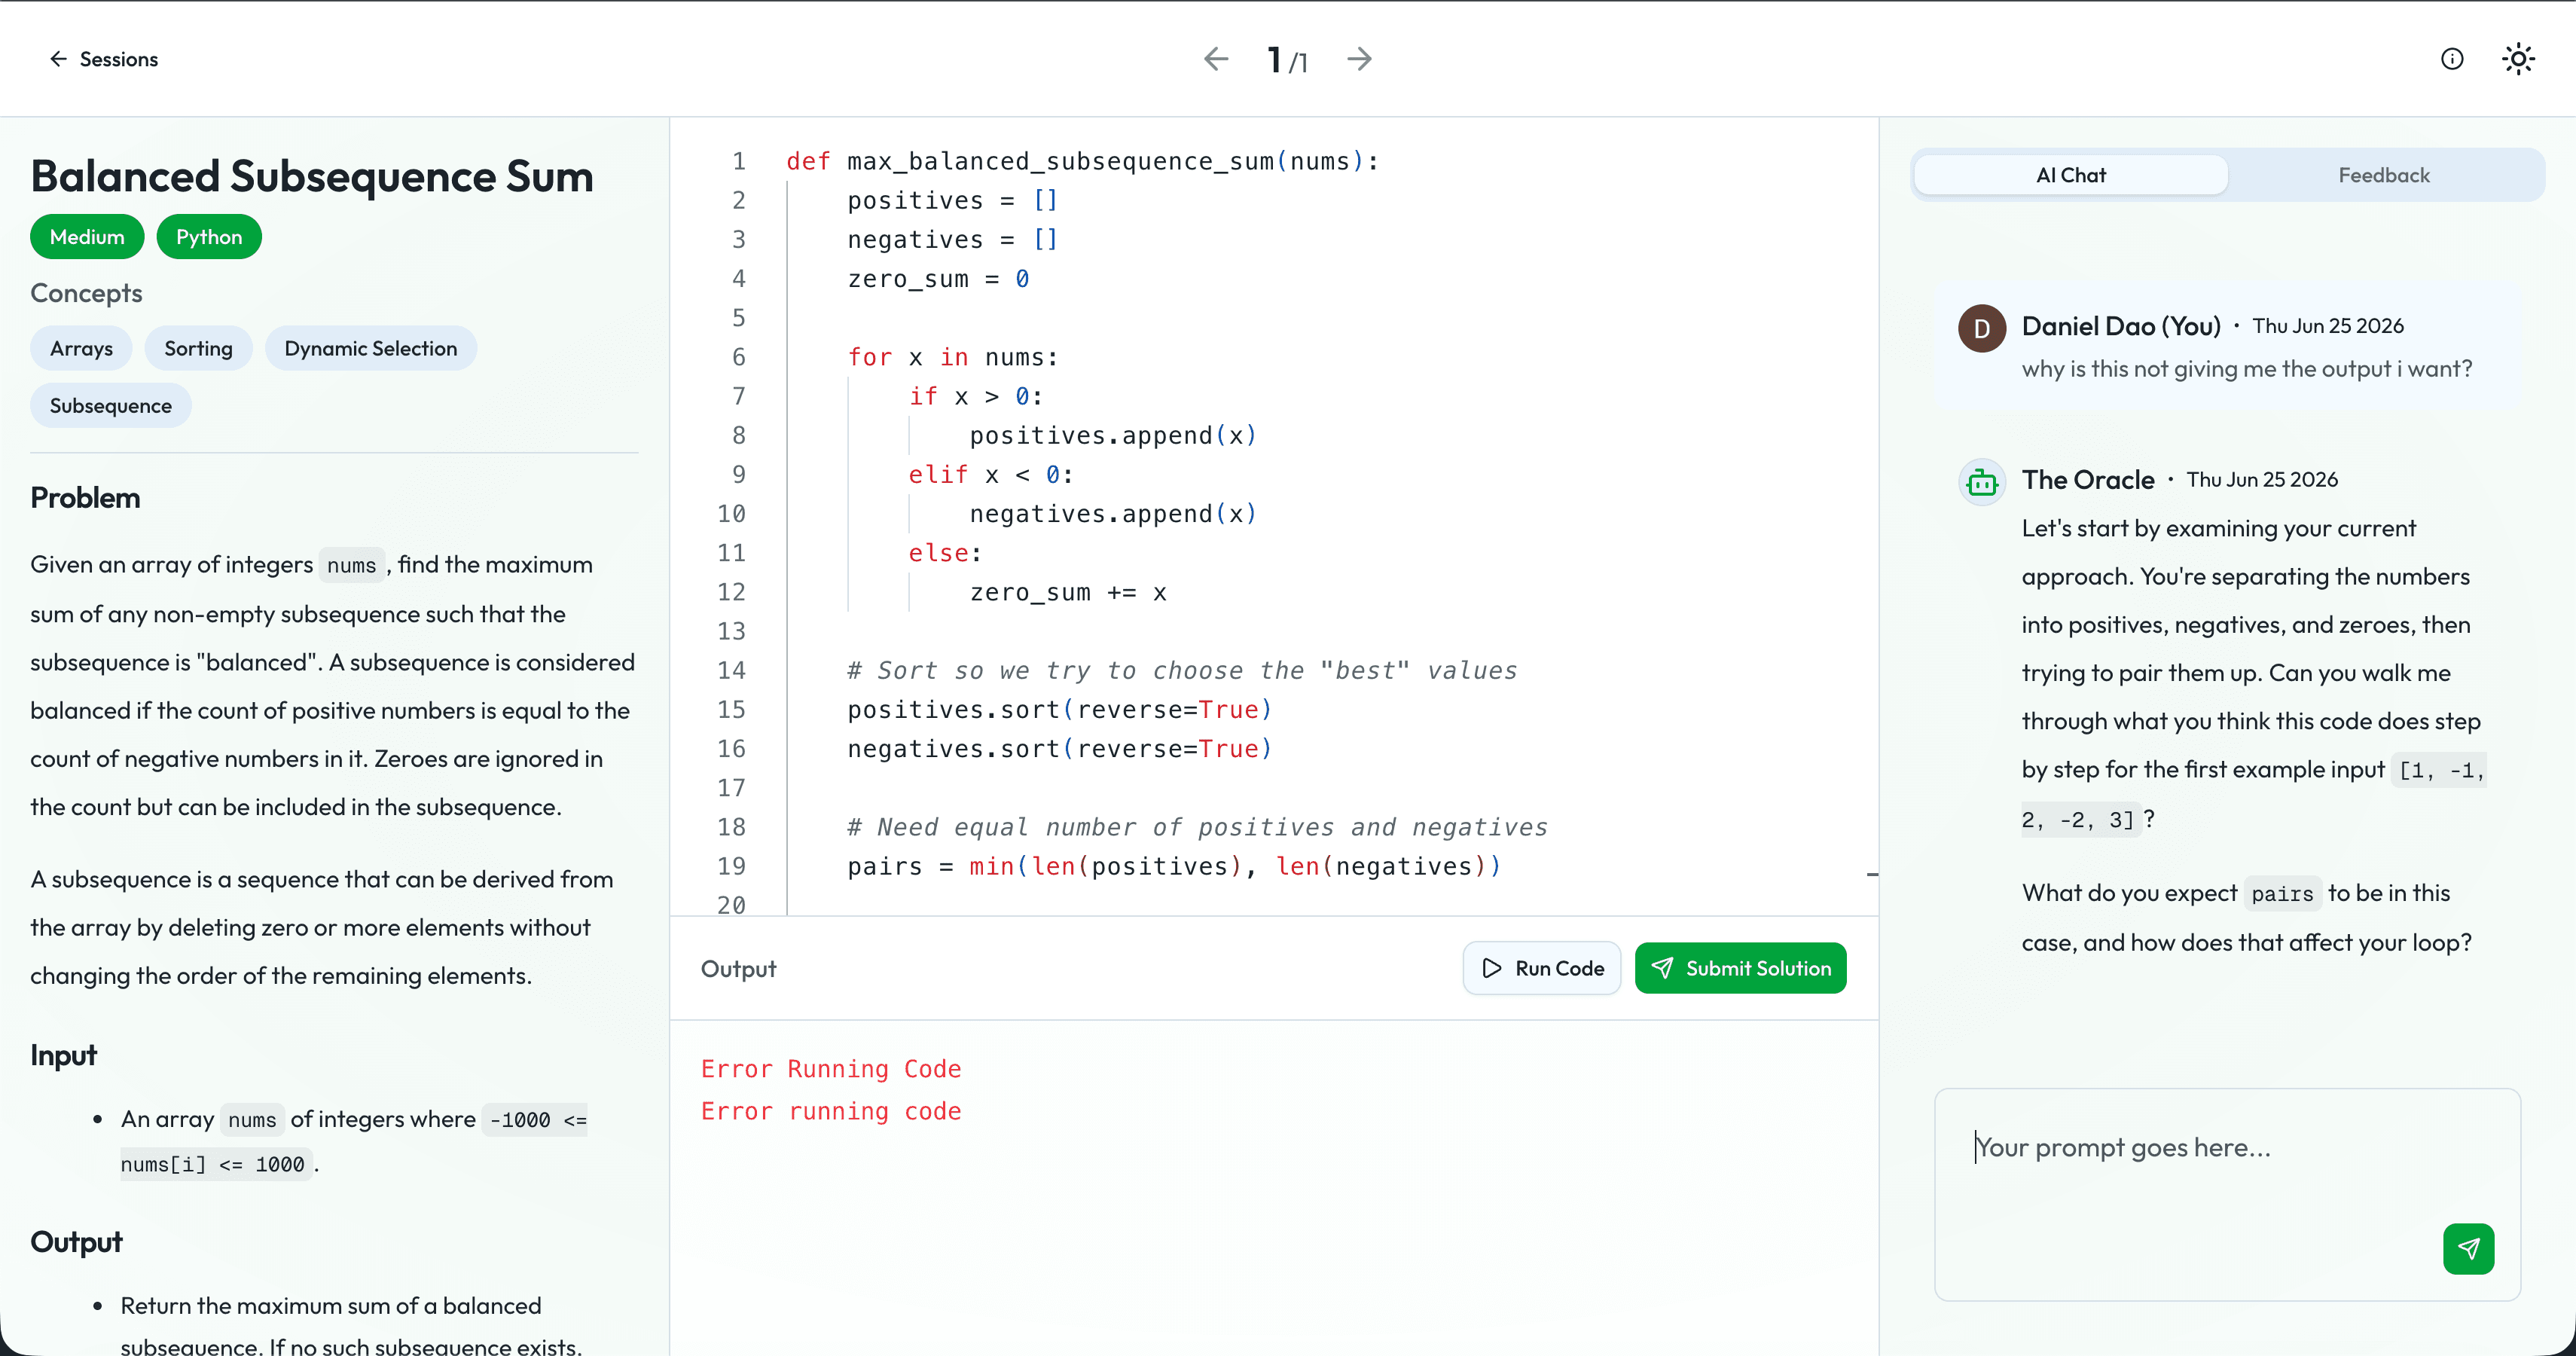This screenshot has height=1356, width=2576.
Task: Click Daniel Dao's user avatar
Action: click(1981, 328)
